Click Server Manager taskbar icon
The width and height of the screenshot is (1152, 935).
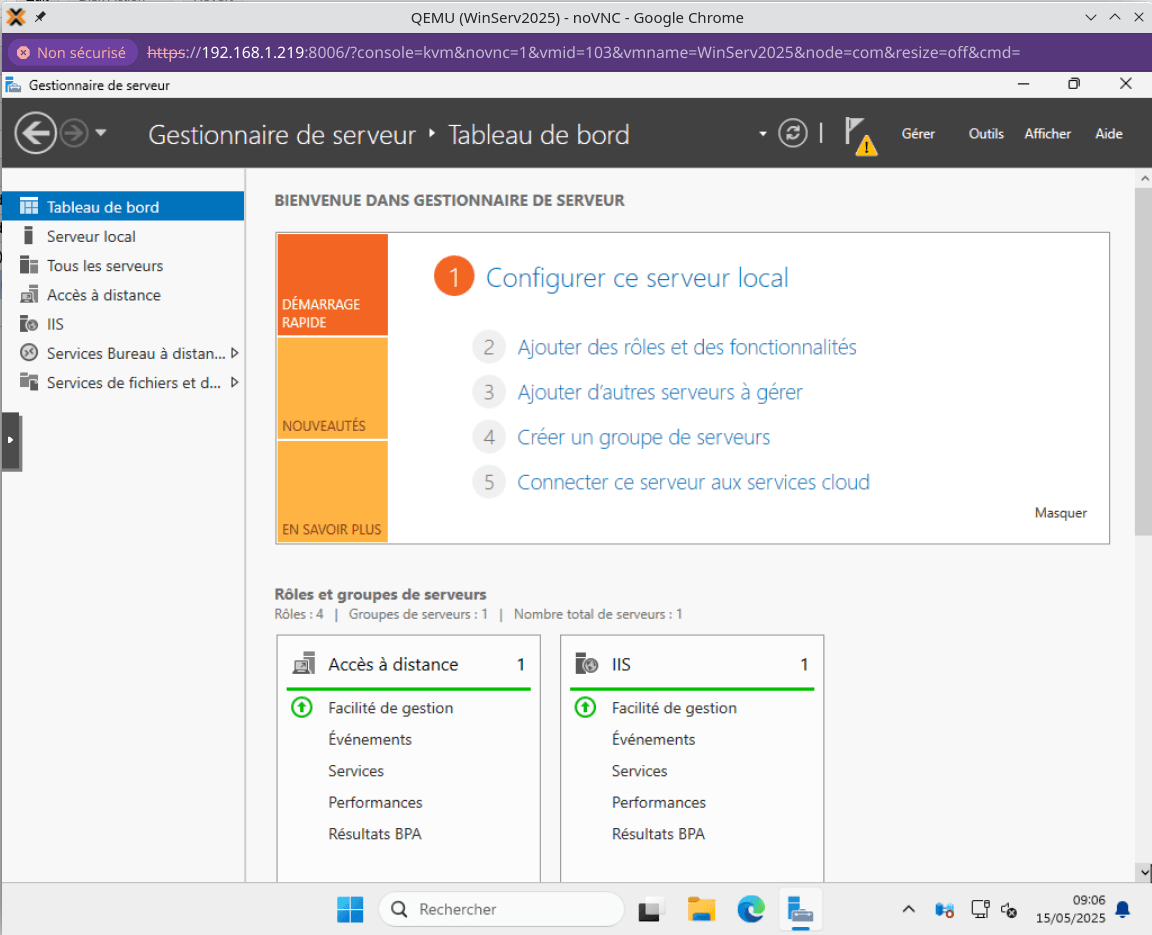pos(800,909)
